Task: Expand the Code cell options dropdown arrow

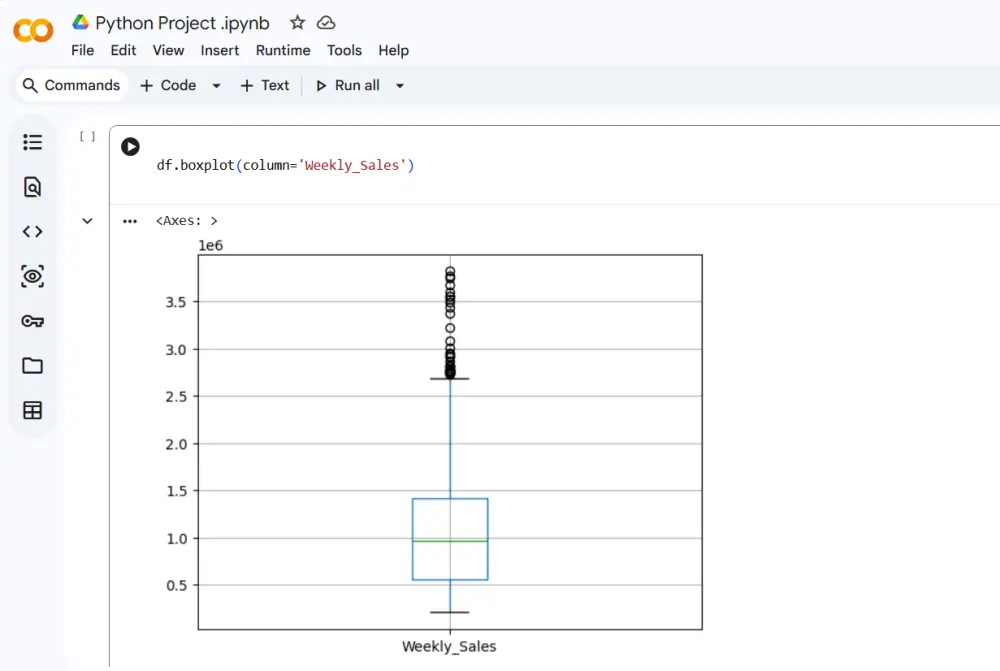Action: 216,85
